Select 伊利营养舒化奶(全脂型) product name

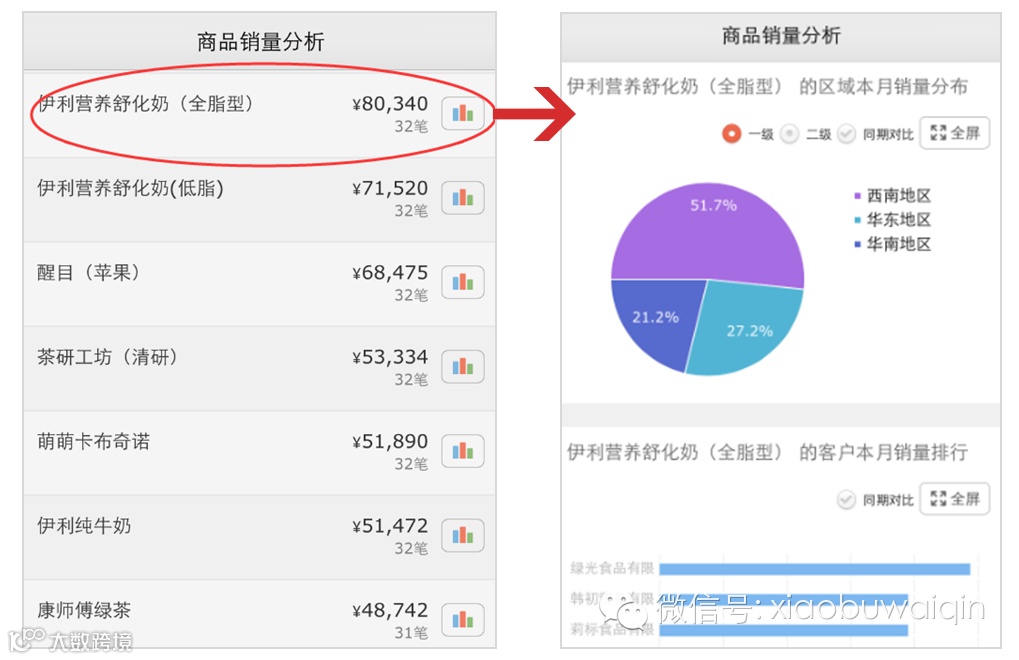pyautogui.click(x=146, y=103)
